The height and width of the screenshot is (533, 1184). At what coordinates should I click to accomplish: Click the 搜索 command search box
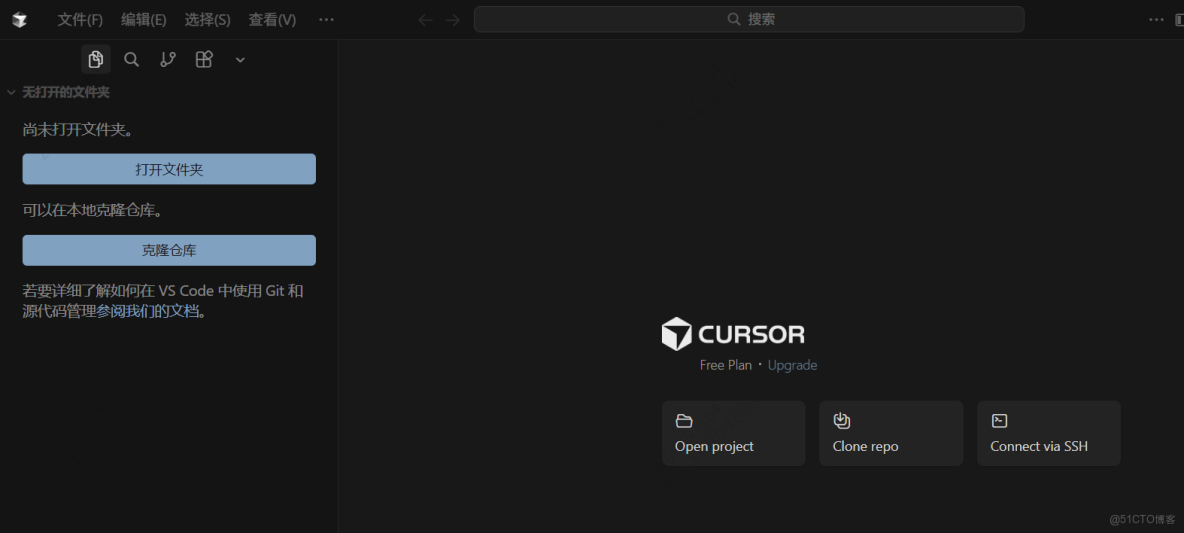point(749,19)
